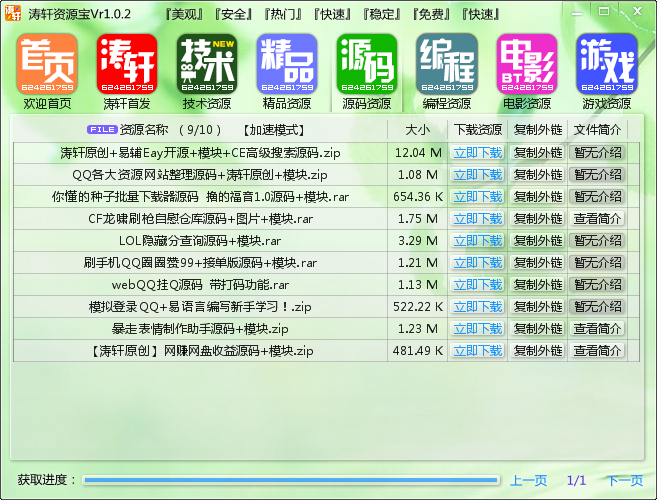
Task: Click 暂无介绍 for webQQ挂Q源码 row
Action: 597,285
